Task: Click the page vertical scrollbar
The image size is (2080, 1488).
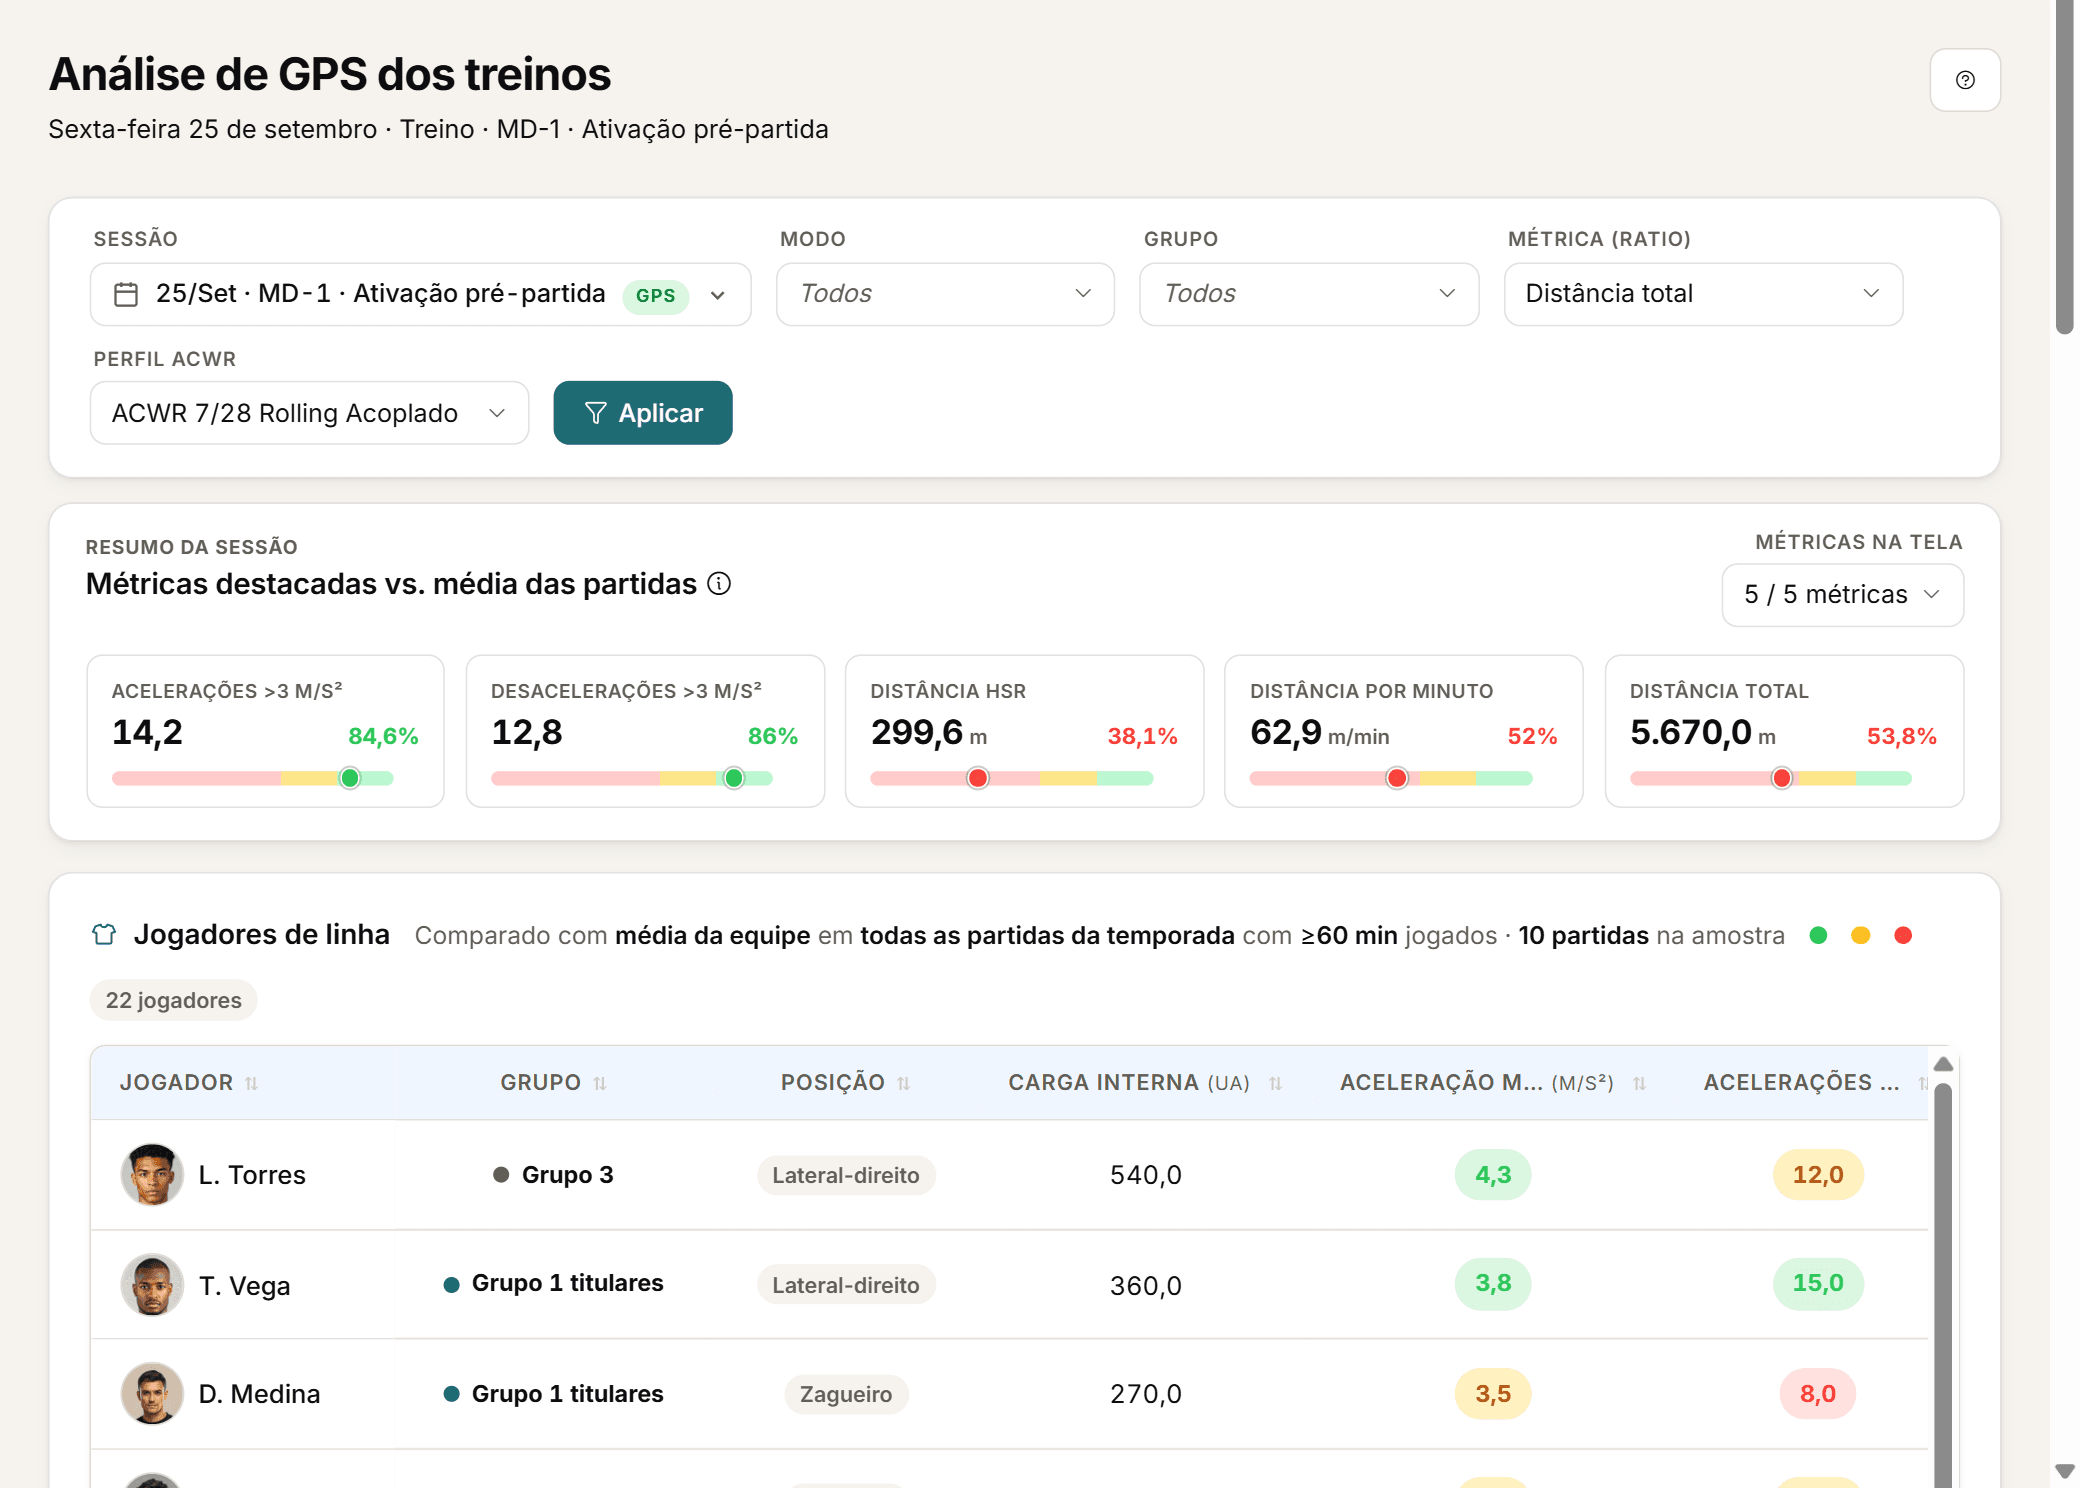Action: (x=2064, y=167)
